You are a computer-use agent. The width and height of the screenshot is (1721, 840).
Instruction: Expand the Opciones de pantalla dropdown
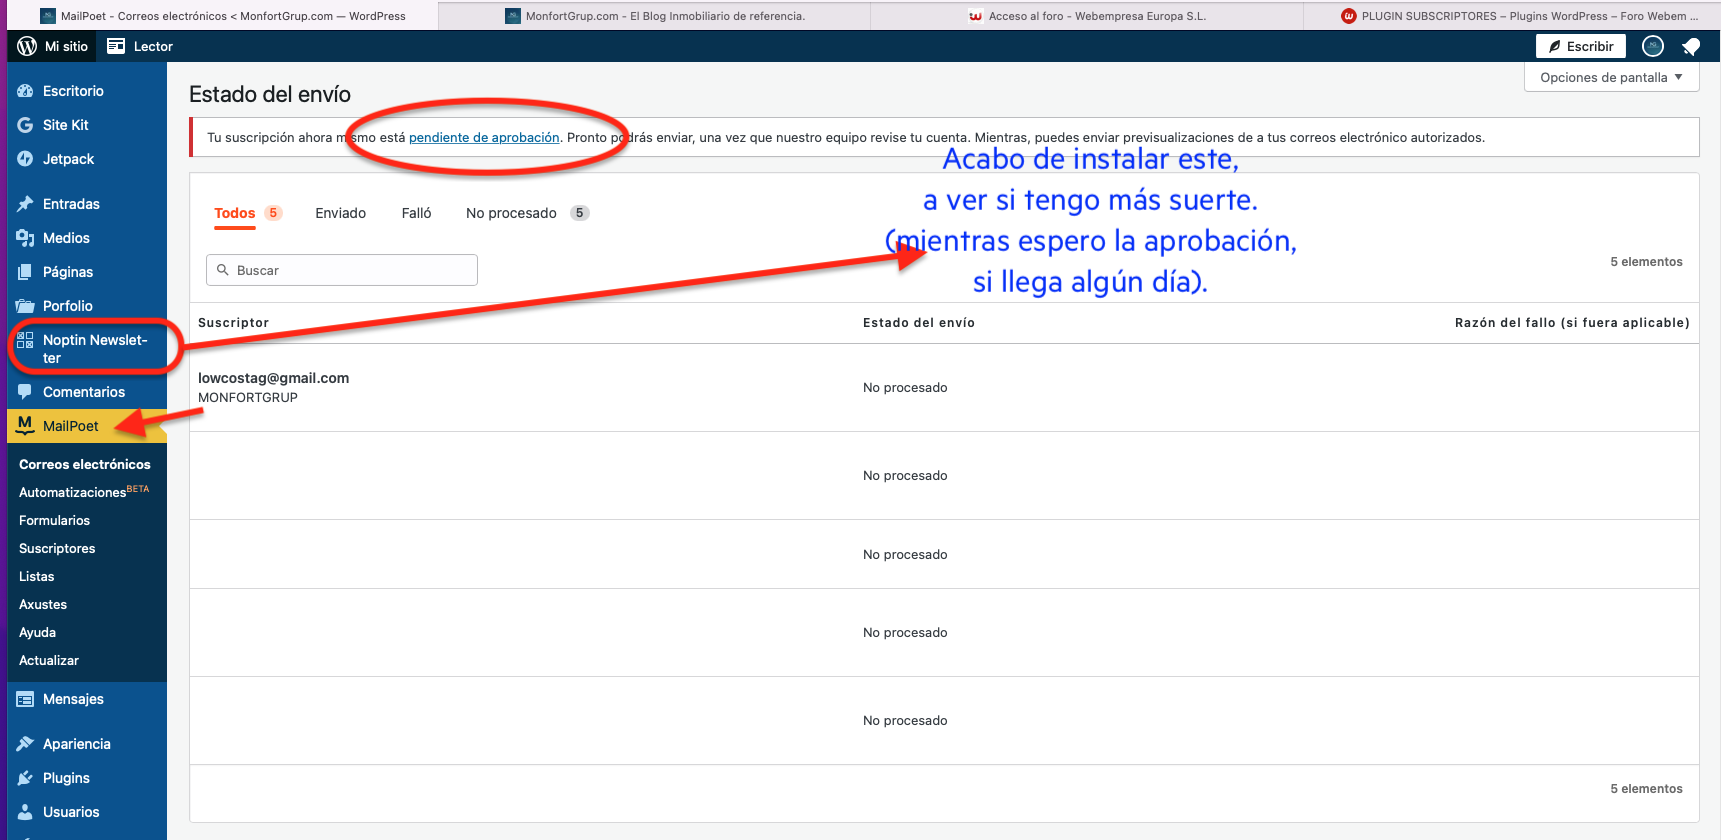pyautogui.click(x=1611, y=77)
